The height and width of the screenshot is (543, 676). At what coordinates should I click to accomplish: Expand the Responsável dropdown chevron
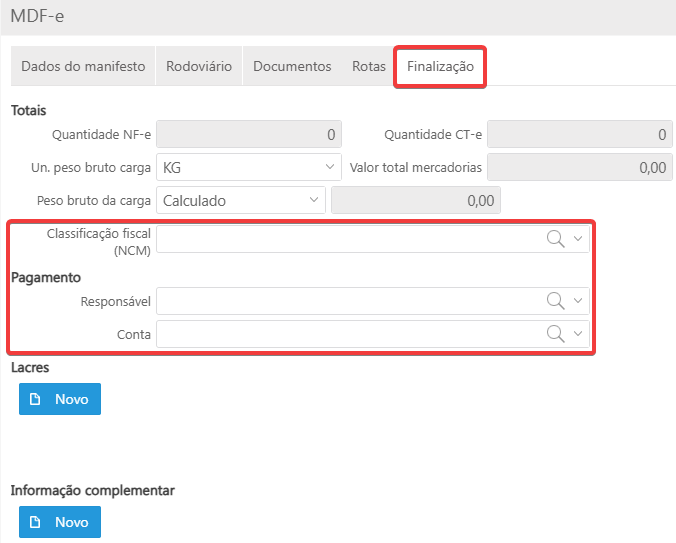tap(578, 301)
